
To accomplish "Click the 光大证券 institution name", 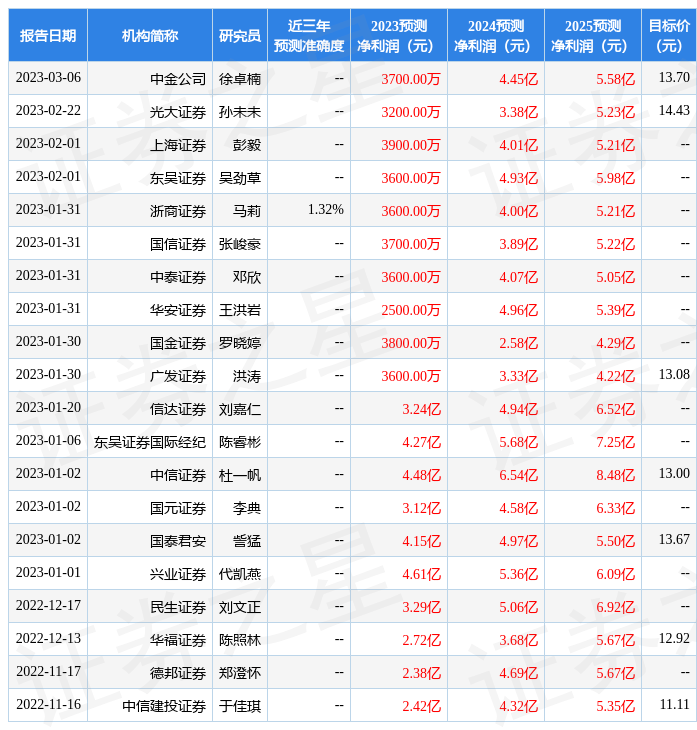I will [178, 112].
